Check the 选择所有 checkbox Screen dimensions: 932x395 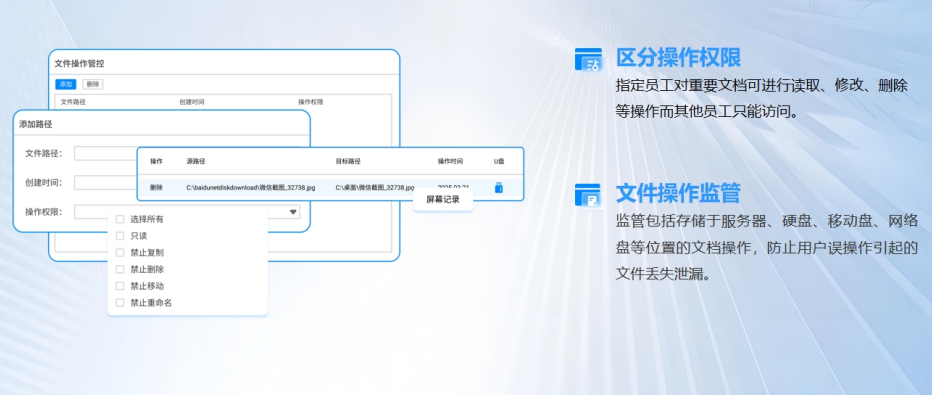click(x=120, y=219)
